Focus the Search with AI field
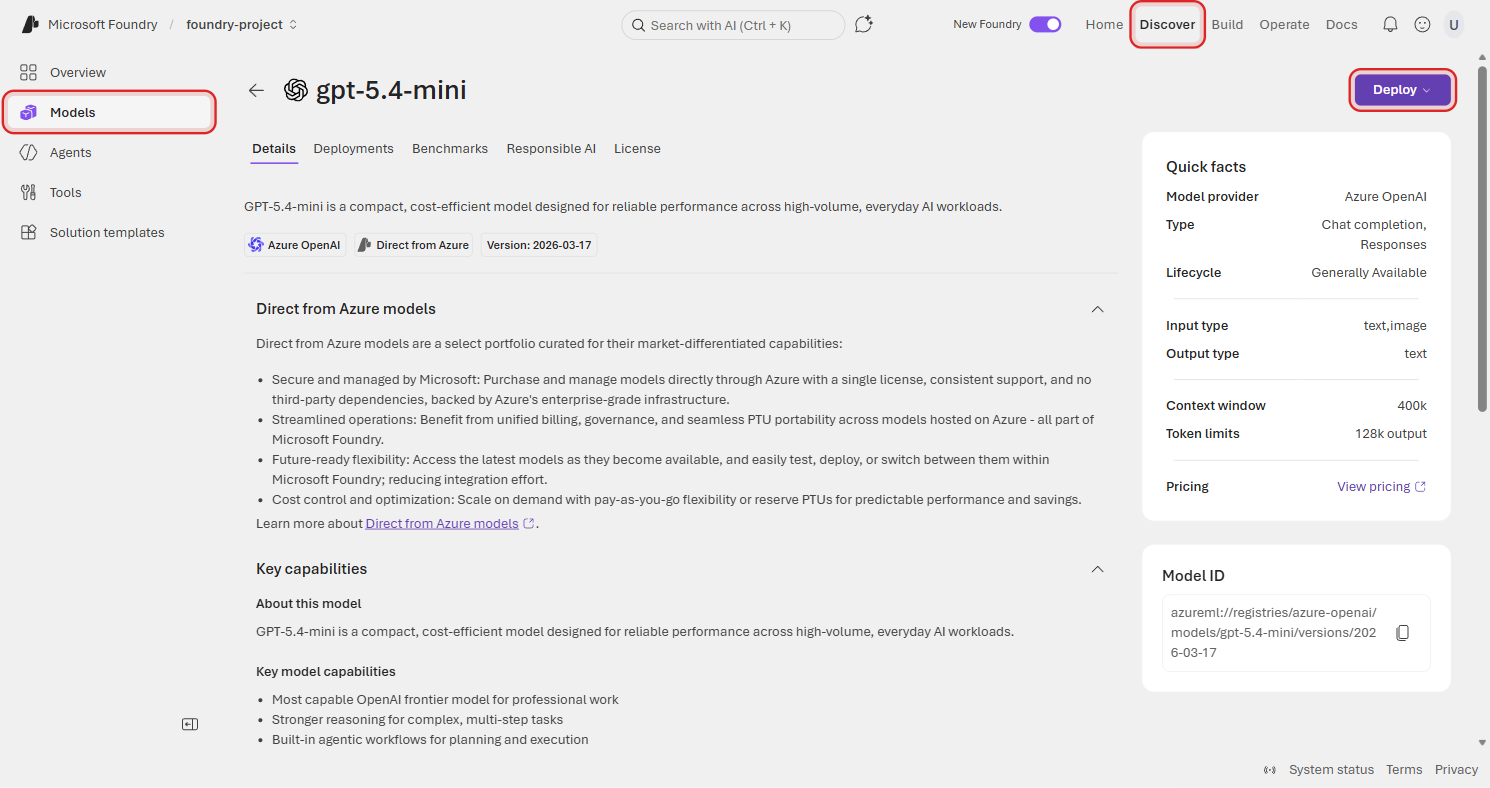1490x788 pixels. click(x=733, y=25)
